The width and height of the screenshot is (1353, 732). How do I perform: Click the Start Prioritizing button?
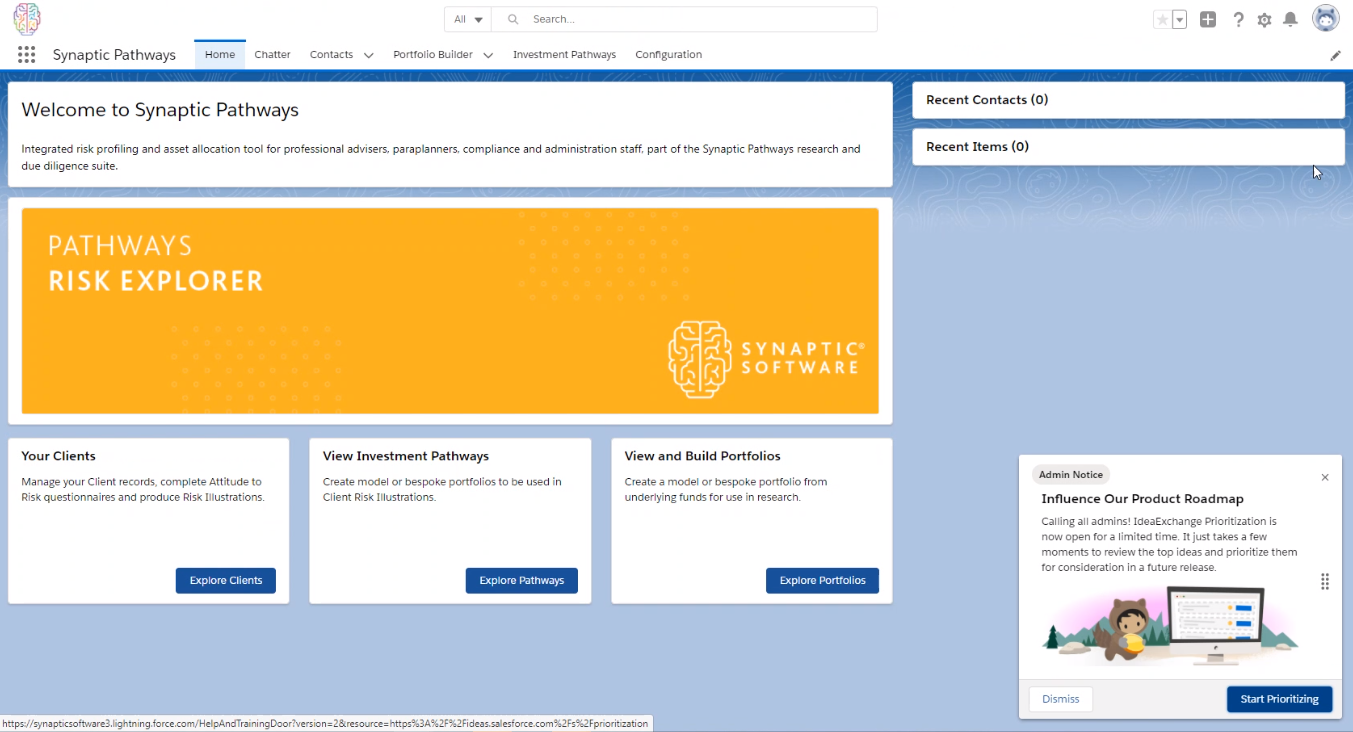[1280, 699]
